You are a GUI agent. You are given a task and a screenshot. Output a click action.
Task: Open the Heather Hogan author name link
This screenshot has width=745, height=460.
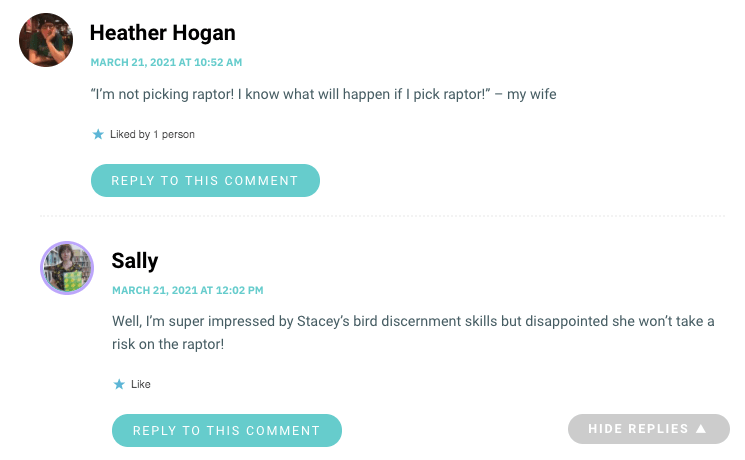click(162, 33)
